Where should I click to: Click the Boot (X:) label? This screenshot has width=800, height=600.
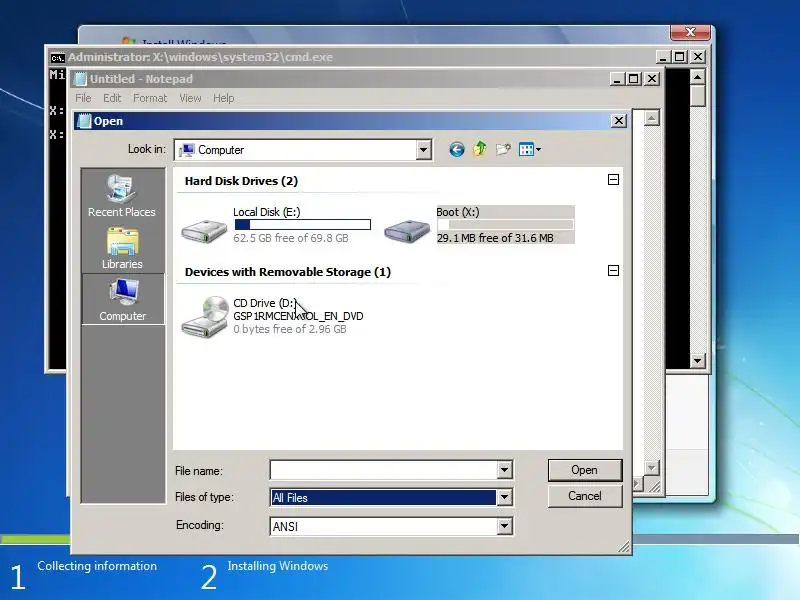(458, 212)
